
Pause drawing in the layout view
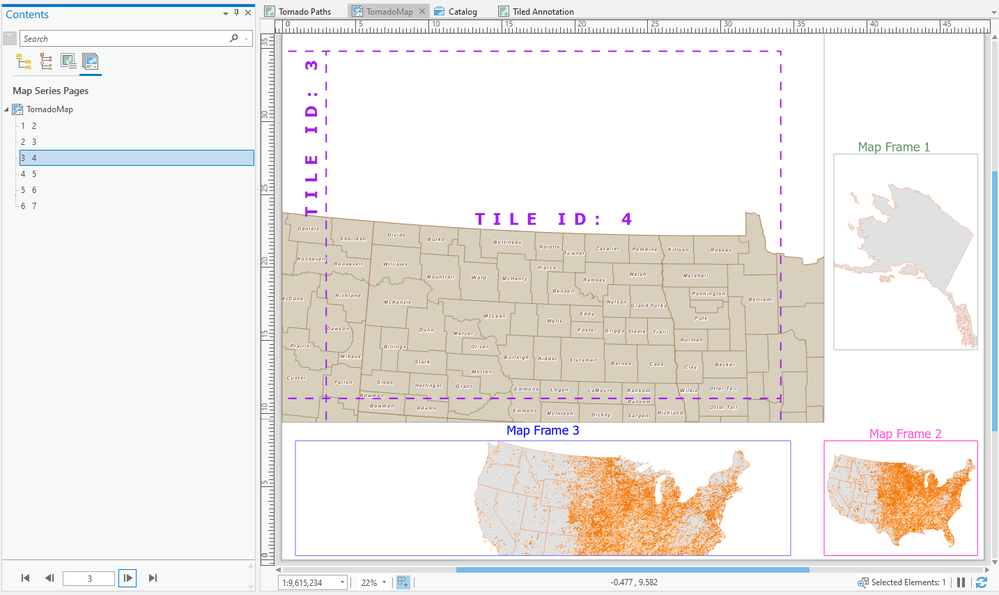(x=961, y=582)
